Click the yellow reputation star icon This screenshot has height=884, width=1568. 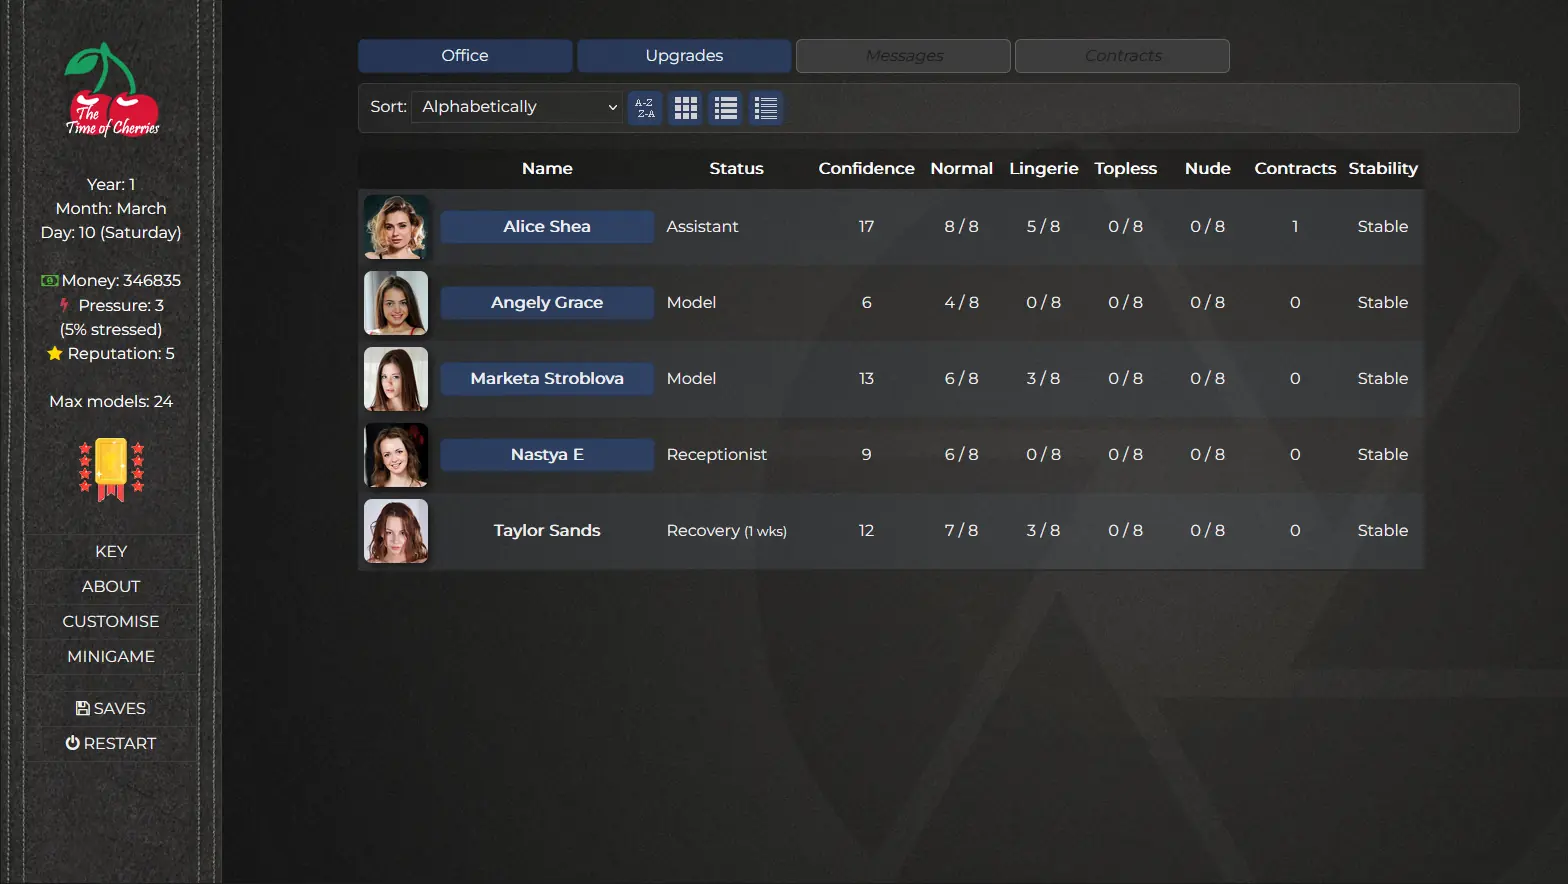(55, 354)
